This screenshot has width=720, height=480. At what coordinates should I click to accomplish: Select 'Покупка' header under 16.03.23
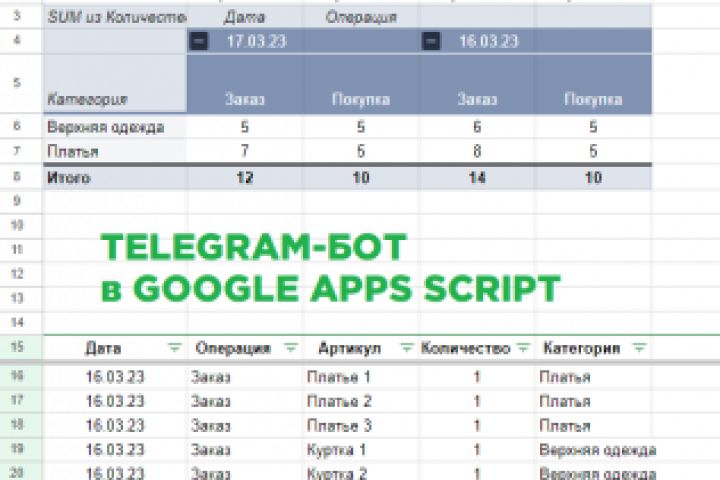(x=593, y=84)
